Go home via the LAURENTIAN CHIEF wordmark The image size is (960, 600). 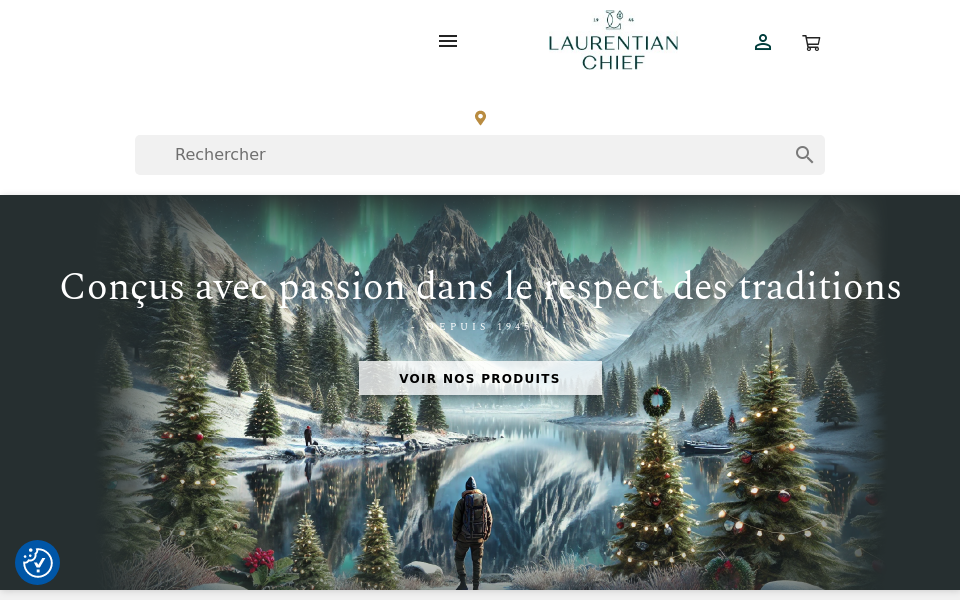pos(613,53)
